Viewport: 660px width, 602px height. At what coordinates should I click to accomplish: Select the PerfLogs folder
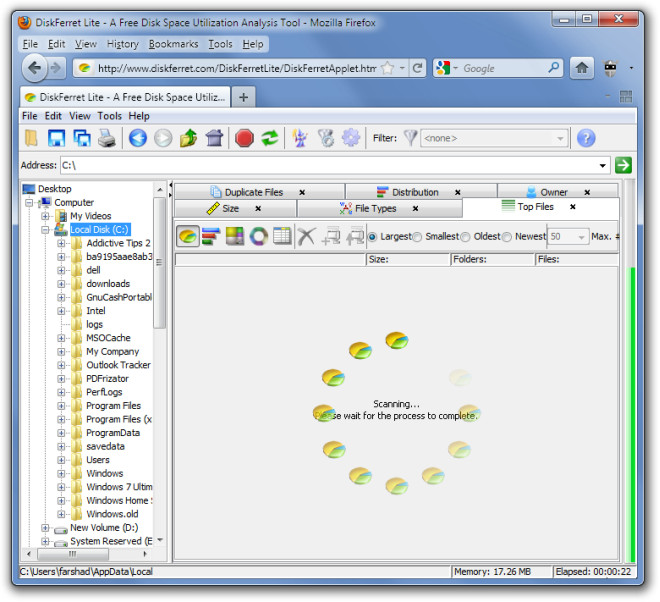[104, 392]
